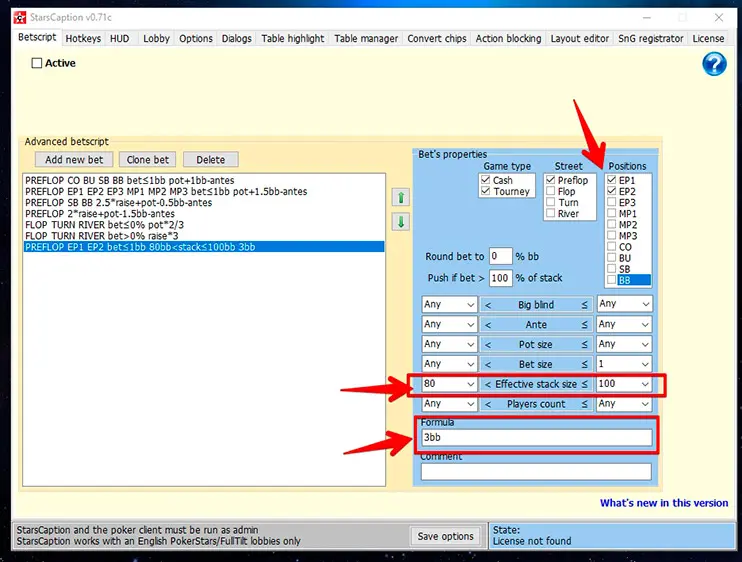Screen dimensions: 742x562
Task: Click the blue help question mark icon
Action: pyautogui.click(x=714, y=64)
